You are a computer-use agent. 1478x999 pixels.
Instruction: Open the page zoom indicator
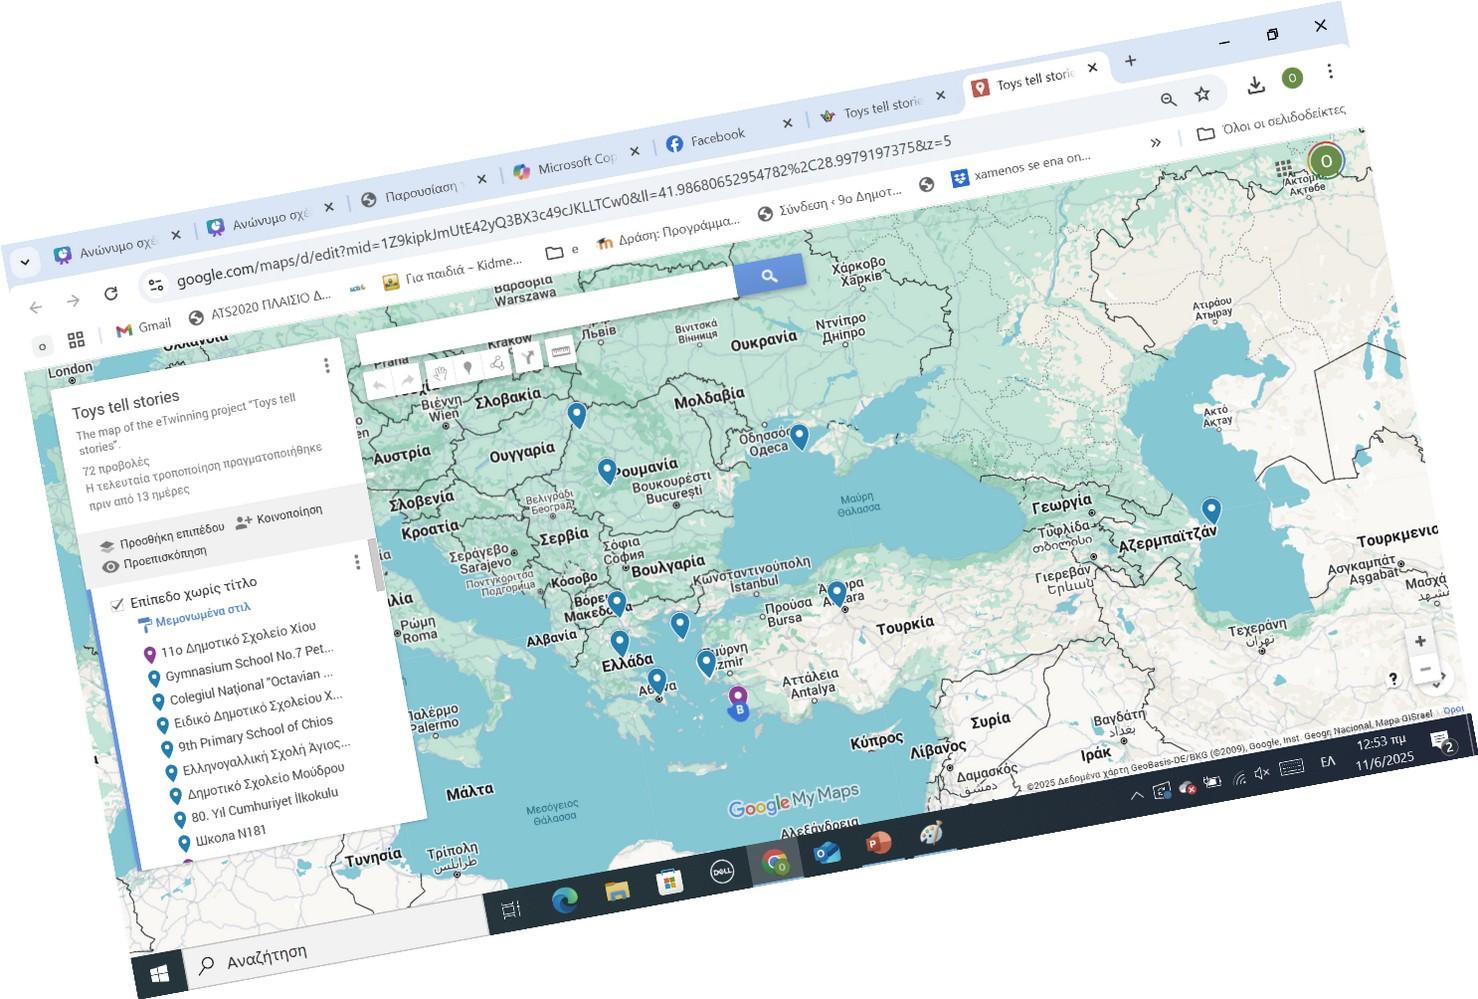pyautogui.click(x=1168, y=100)
